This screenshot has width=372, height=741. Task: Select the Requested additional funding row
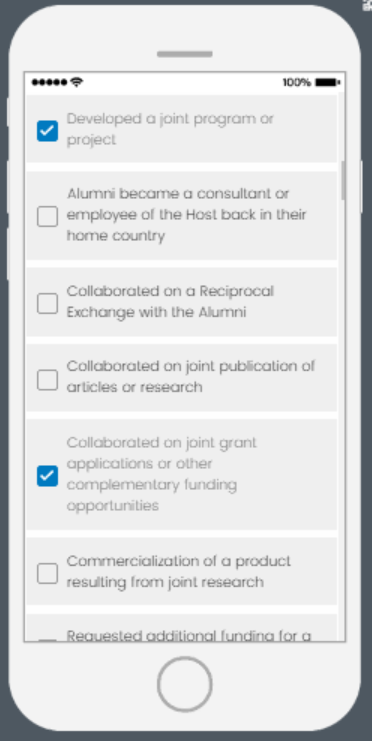(182, 628)
